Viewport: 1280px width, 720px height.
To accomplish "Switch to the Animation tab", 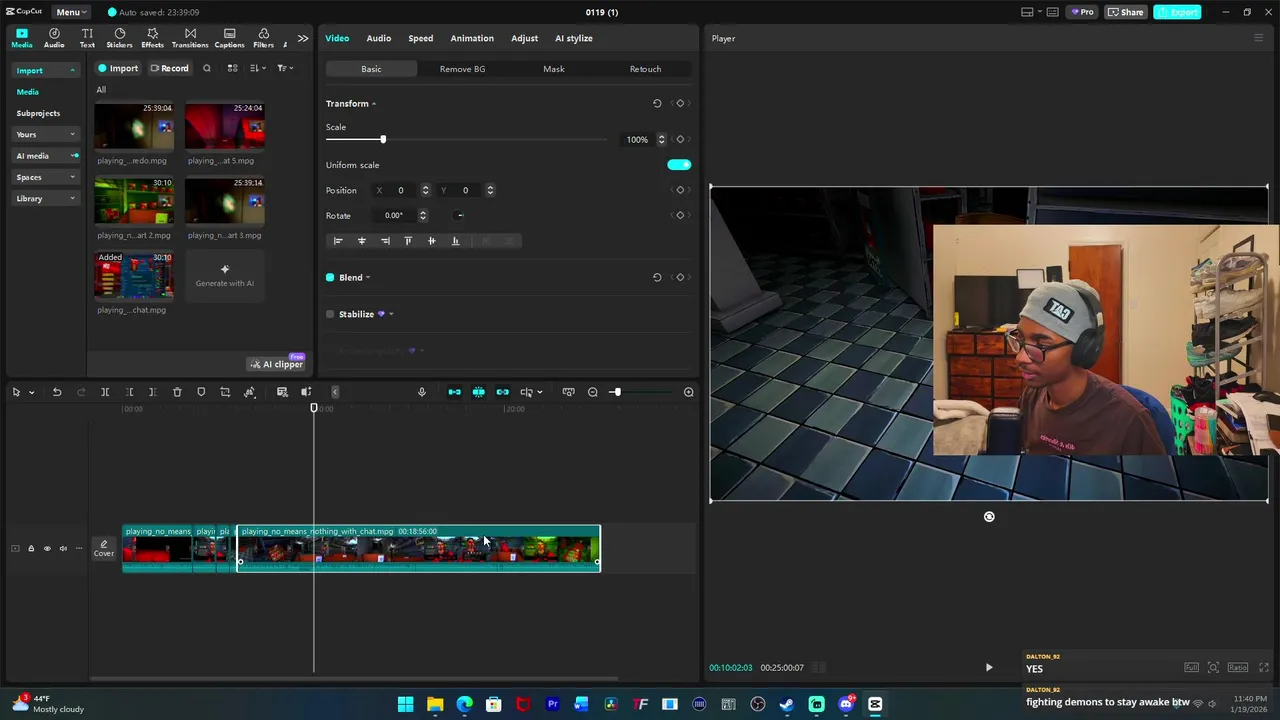I will [472, 38].
